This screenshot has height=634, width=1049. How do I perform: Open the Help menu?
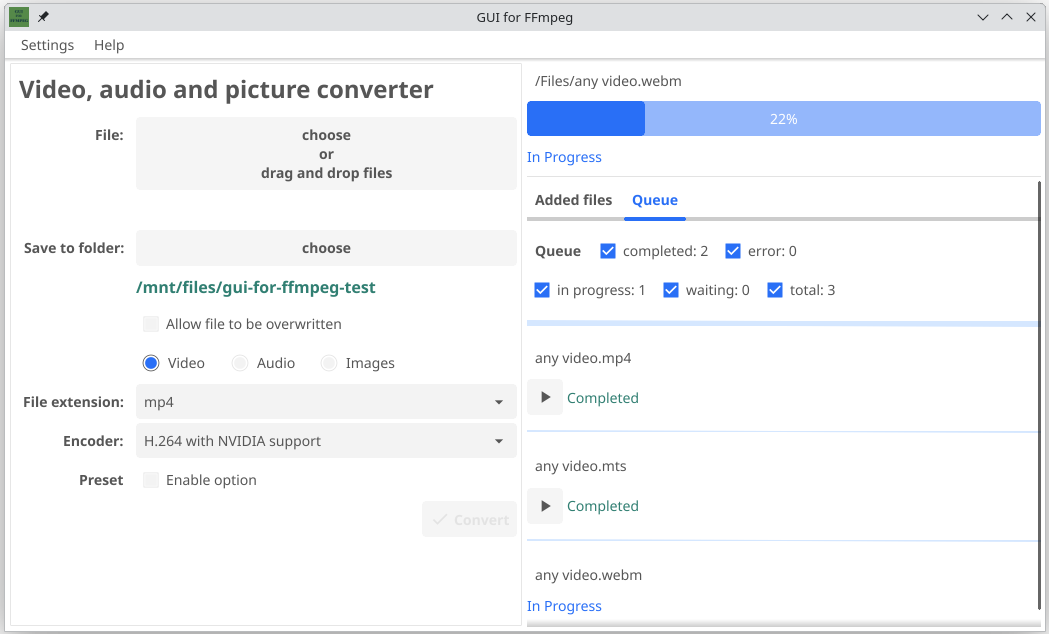pyautogui.click(x=109, y=45)
